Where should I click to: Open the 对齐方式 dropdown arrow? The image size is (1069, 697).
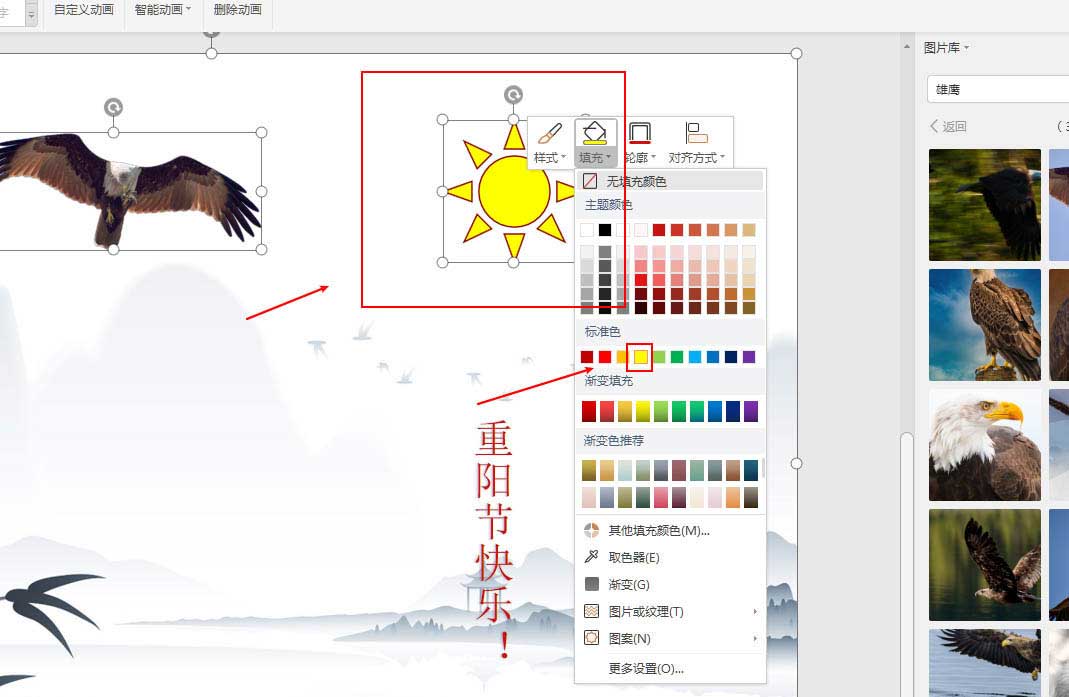pos(722,158)
